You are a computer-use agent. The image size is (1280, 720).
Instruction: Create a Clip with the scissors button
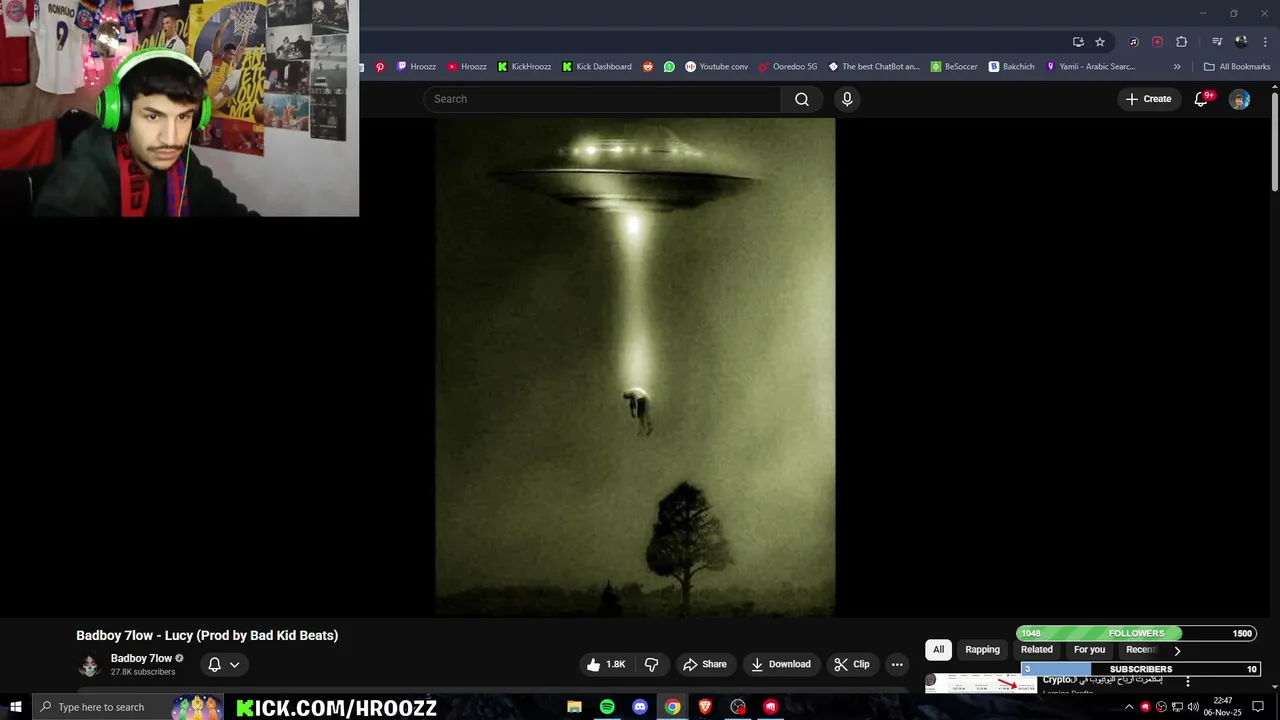[852, 664]
